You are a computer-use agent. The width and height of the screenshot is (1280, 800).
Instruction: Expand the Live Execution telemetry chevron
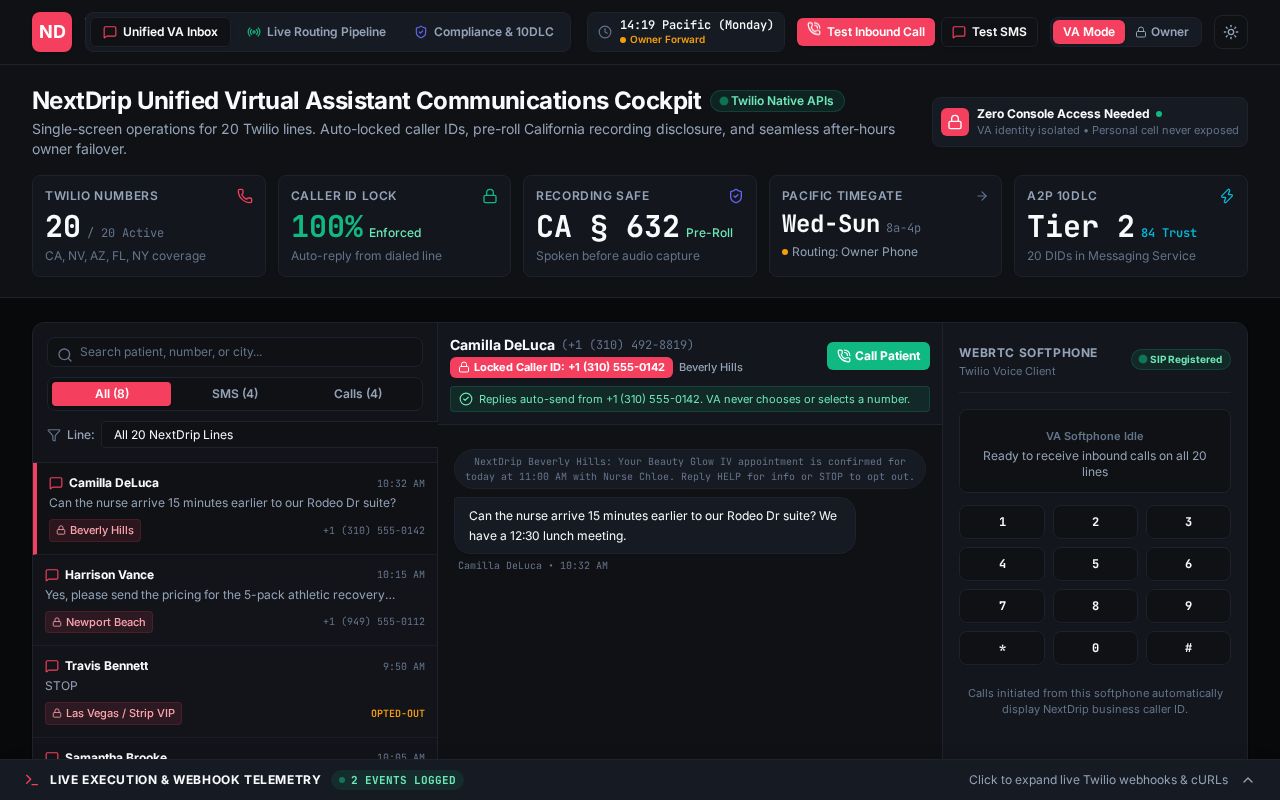(1247, 780)
